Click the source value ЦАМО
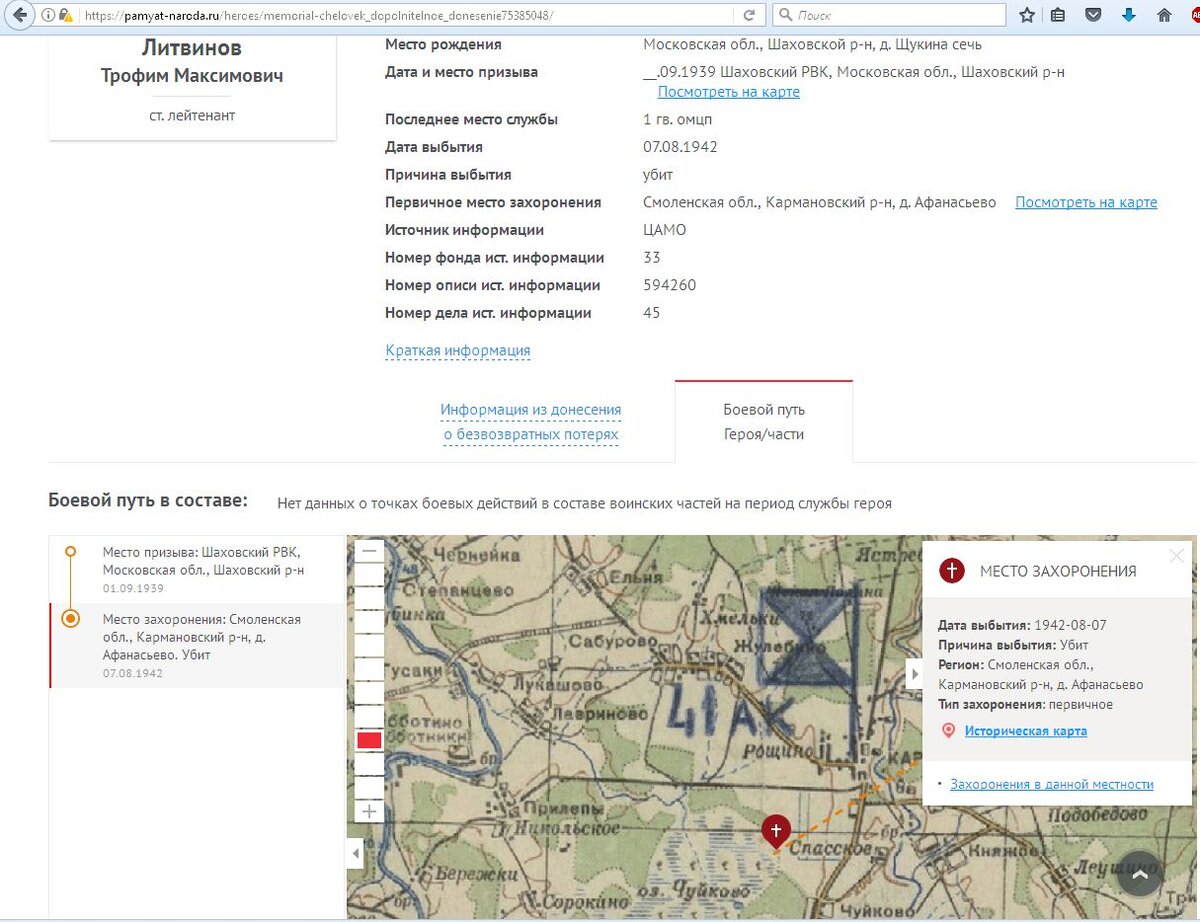1200x922 pixels. point(665,230)
